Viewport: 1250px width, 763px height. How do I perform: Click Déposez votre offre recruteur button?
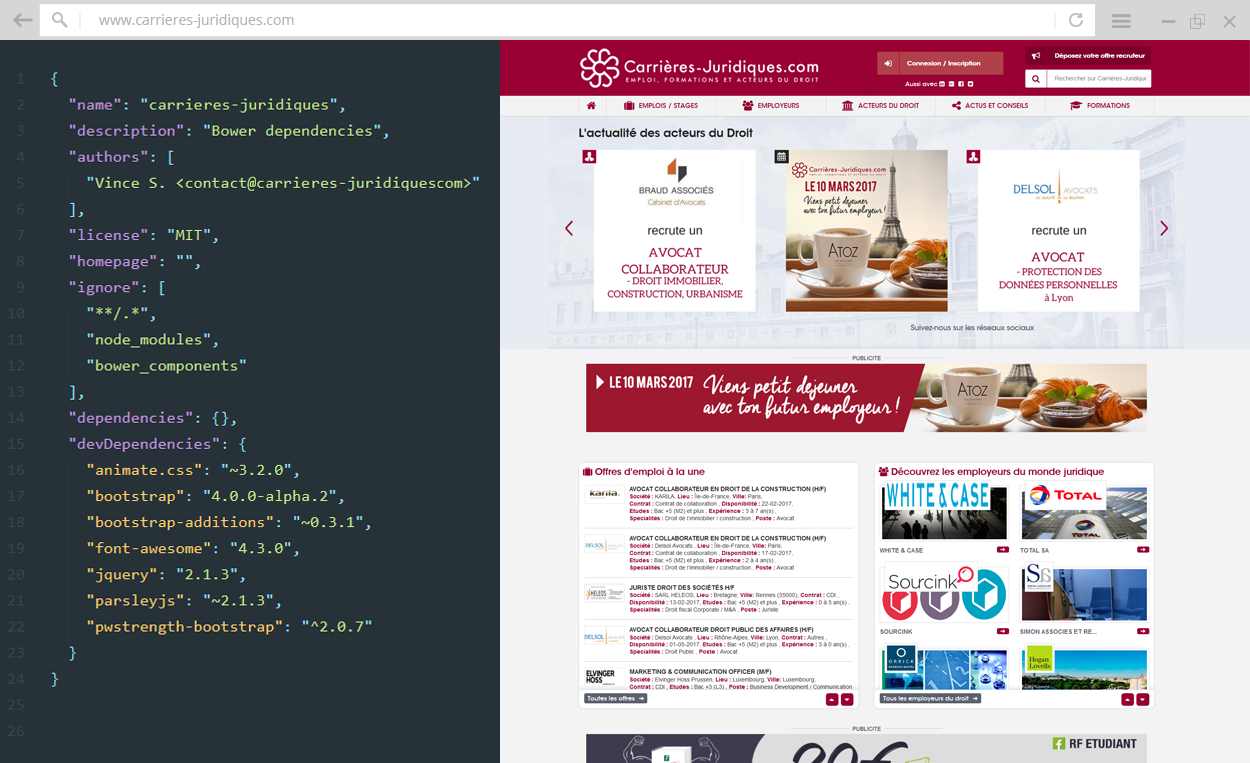click(x=1088, y=56)
